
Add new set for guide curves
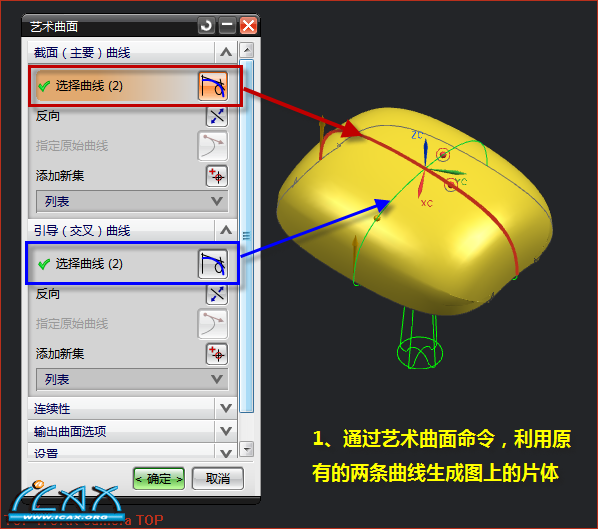click(217, 354)
